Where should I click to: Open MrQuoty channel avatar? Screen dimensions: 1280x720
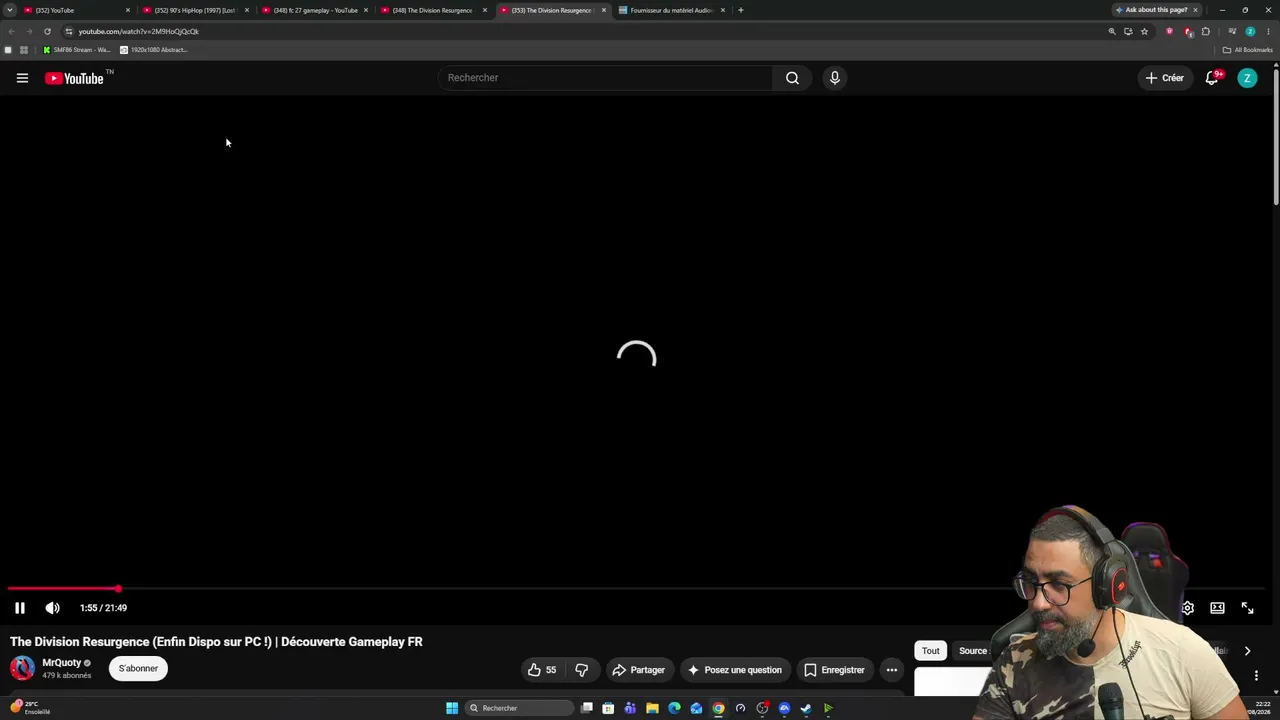[22, 668]
